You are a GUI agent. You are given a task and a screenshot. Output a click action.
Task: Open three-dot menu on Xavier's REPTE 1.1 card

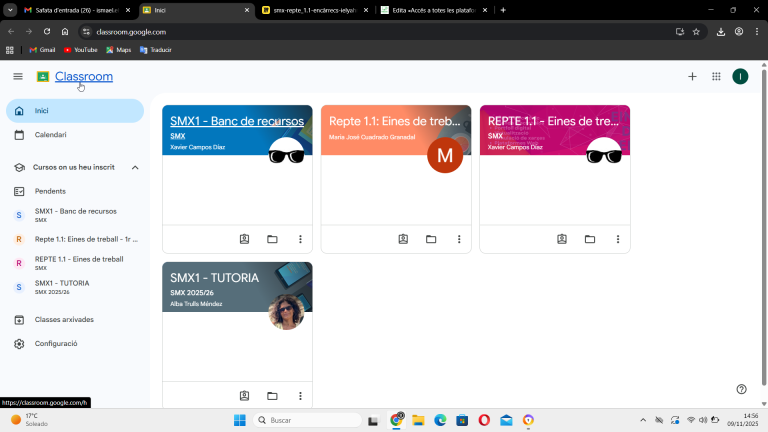[618, 239]
